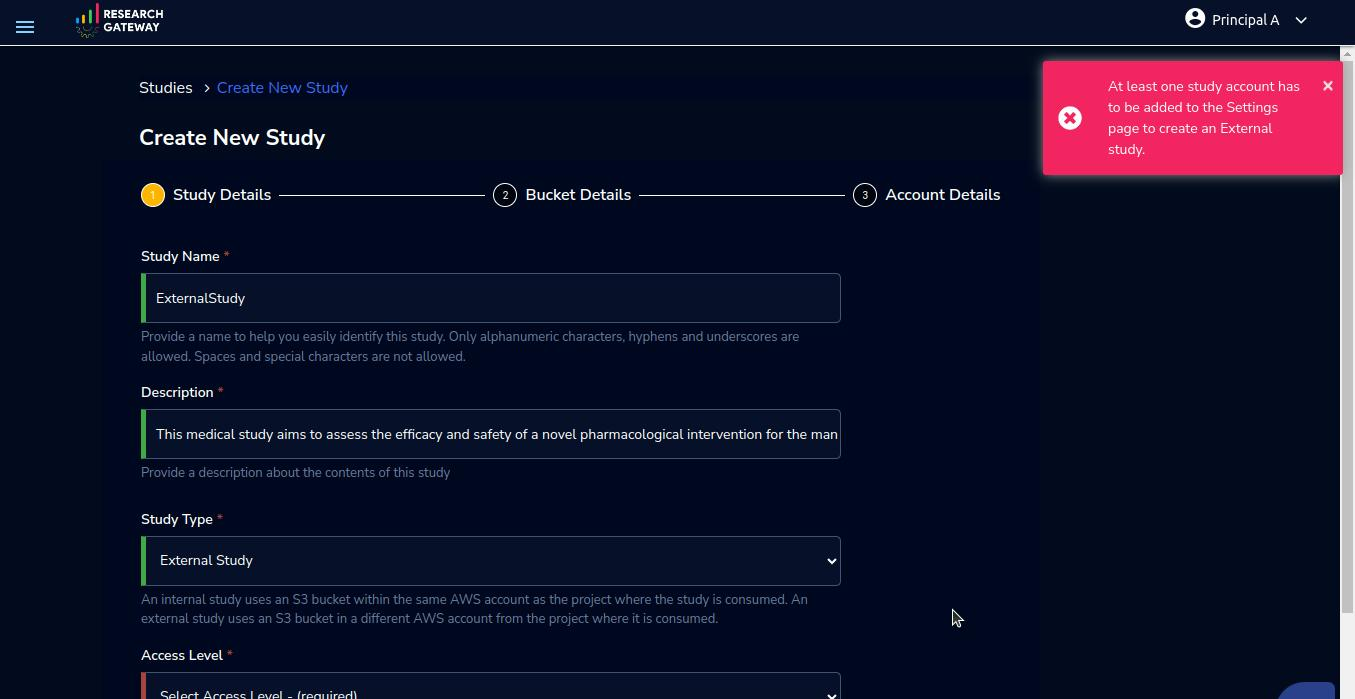
Task: Click the Study Name input field
Action: pos(491,298)
